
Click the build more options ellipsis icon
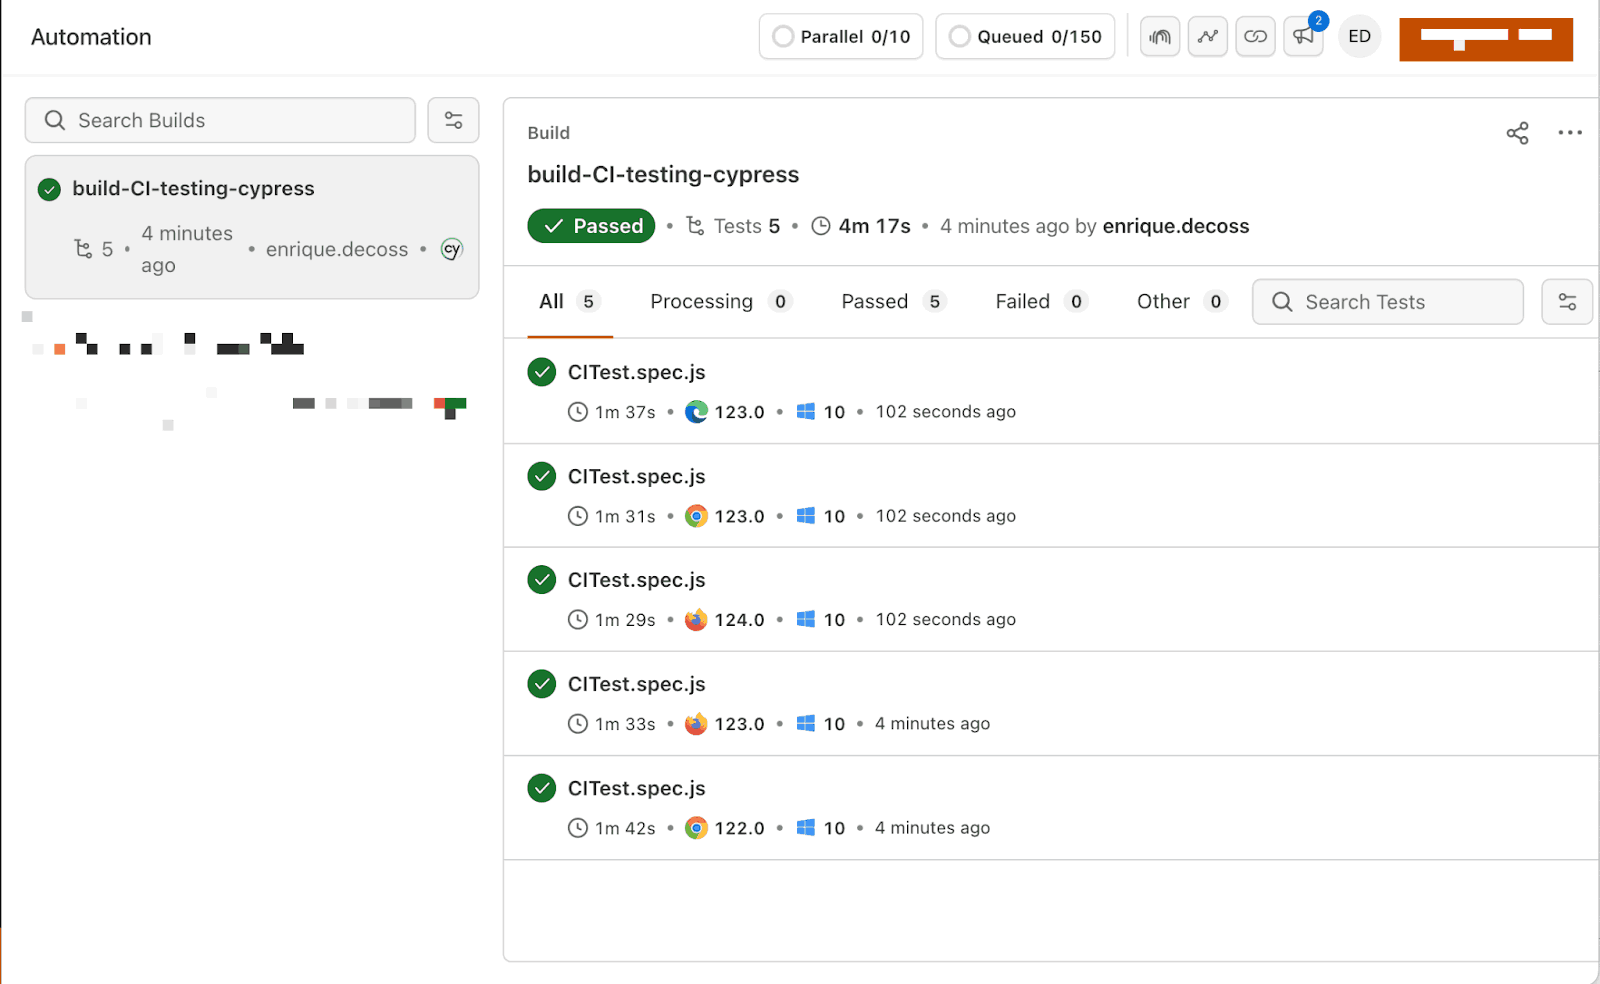point(1569,132)
